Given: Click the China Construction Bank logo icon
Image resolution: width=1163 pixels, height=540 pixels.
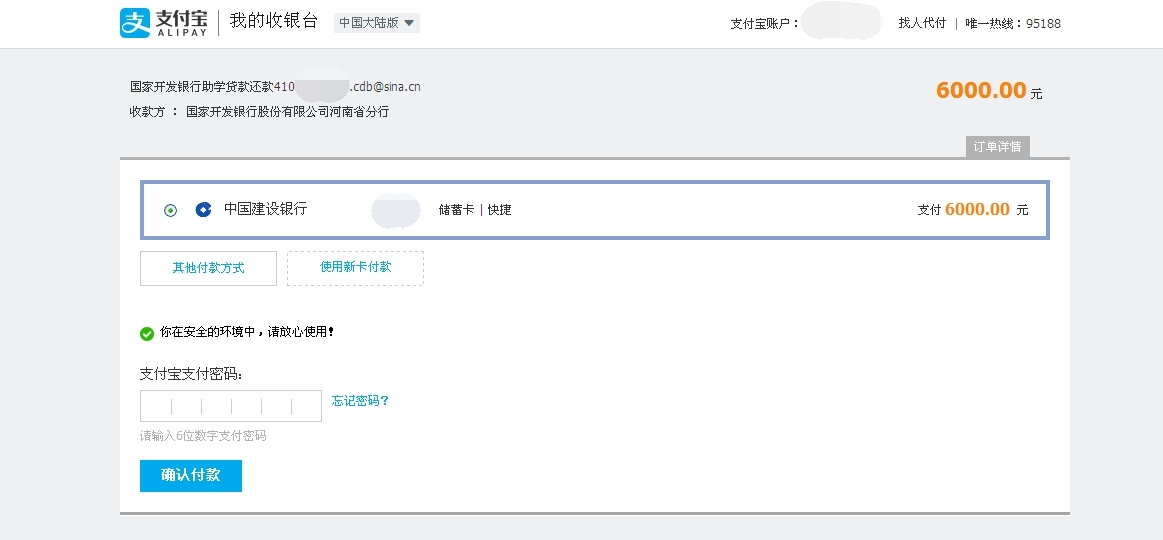Looking at the screenshot, I should [x=204, y=210].
